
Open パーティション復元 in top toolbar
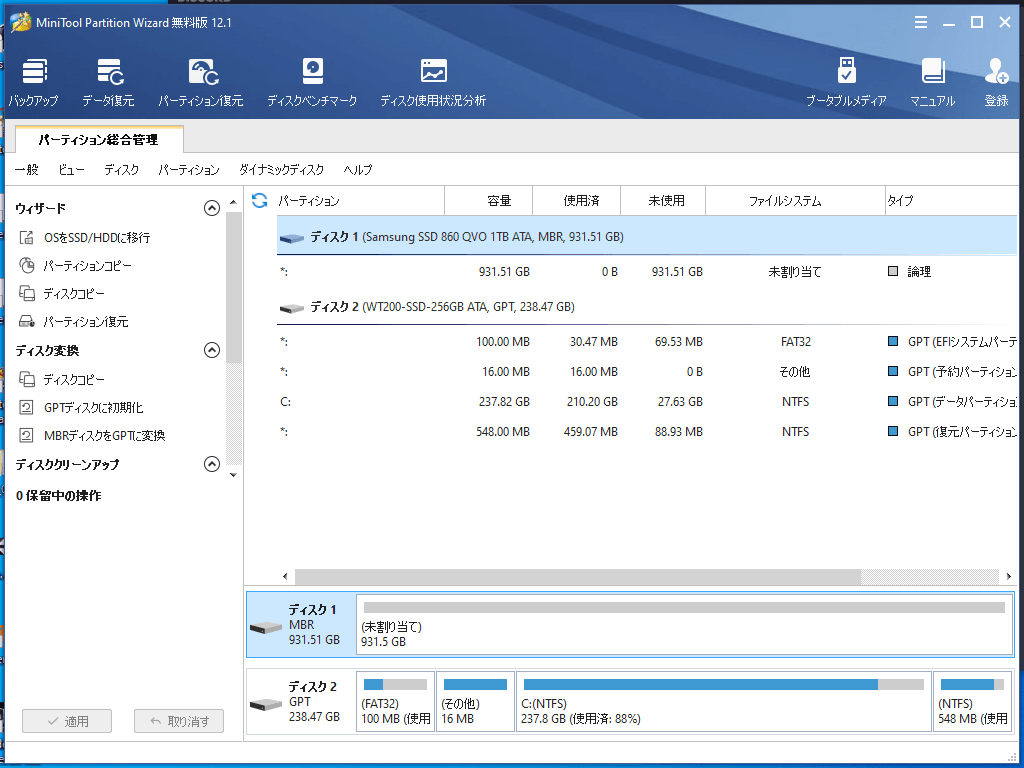[201, 82]
